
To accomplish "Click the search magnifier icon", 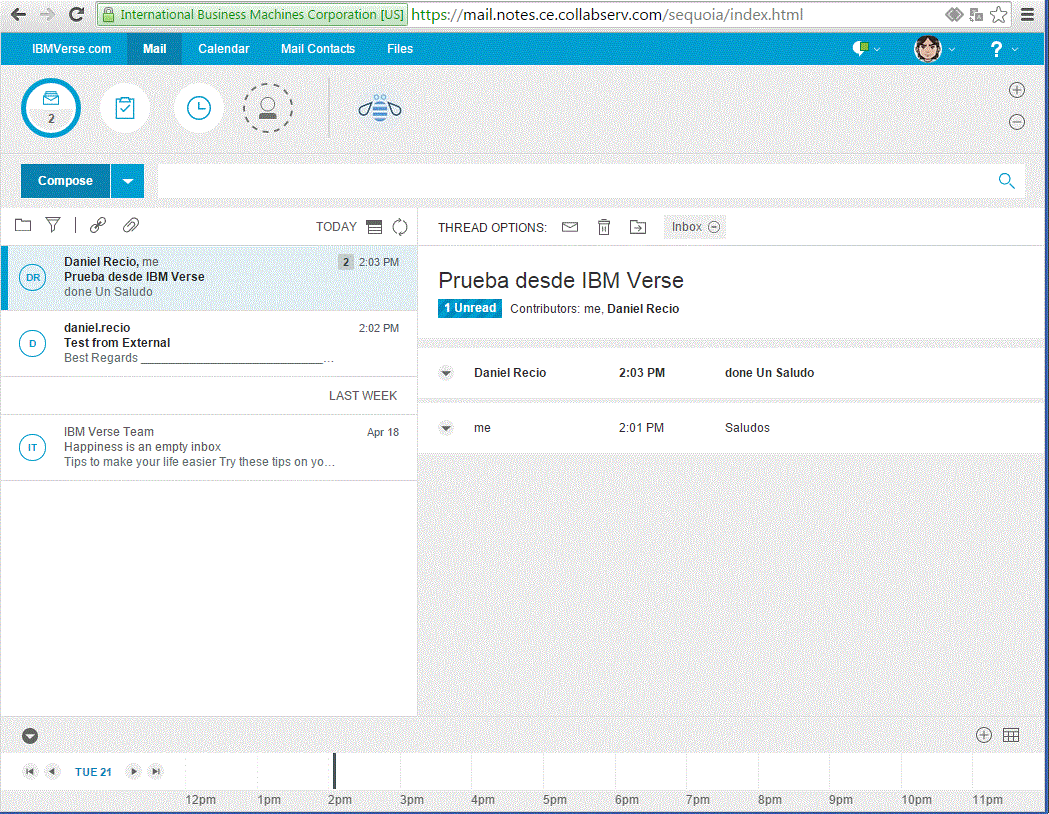I will pyautogui.click(x=1006, y=181).
